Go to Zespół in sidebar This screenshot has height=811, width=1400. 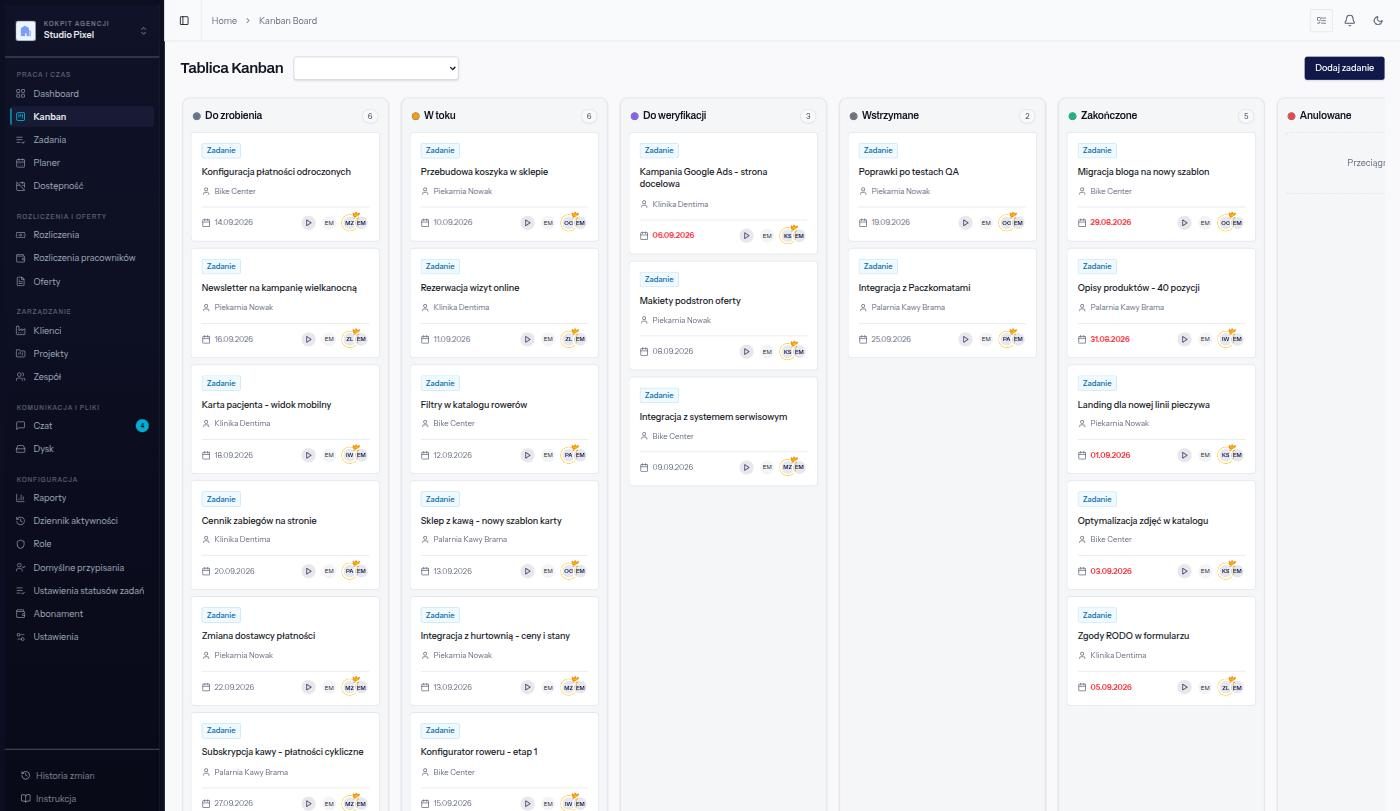click(x=82, y=377)
